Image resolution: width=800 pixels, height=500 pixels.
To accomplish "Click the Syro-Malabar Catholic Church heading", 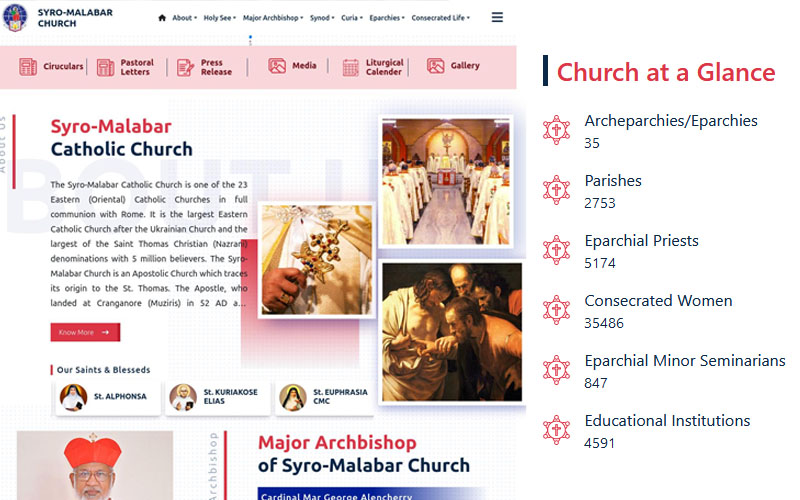I will point(121,138).
